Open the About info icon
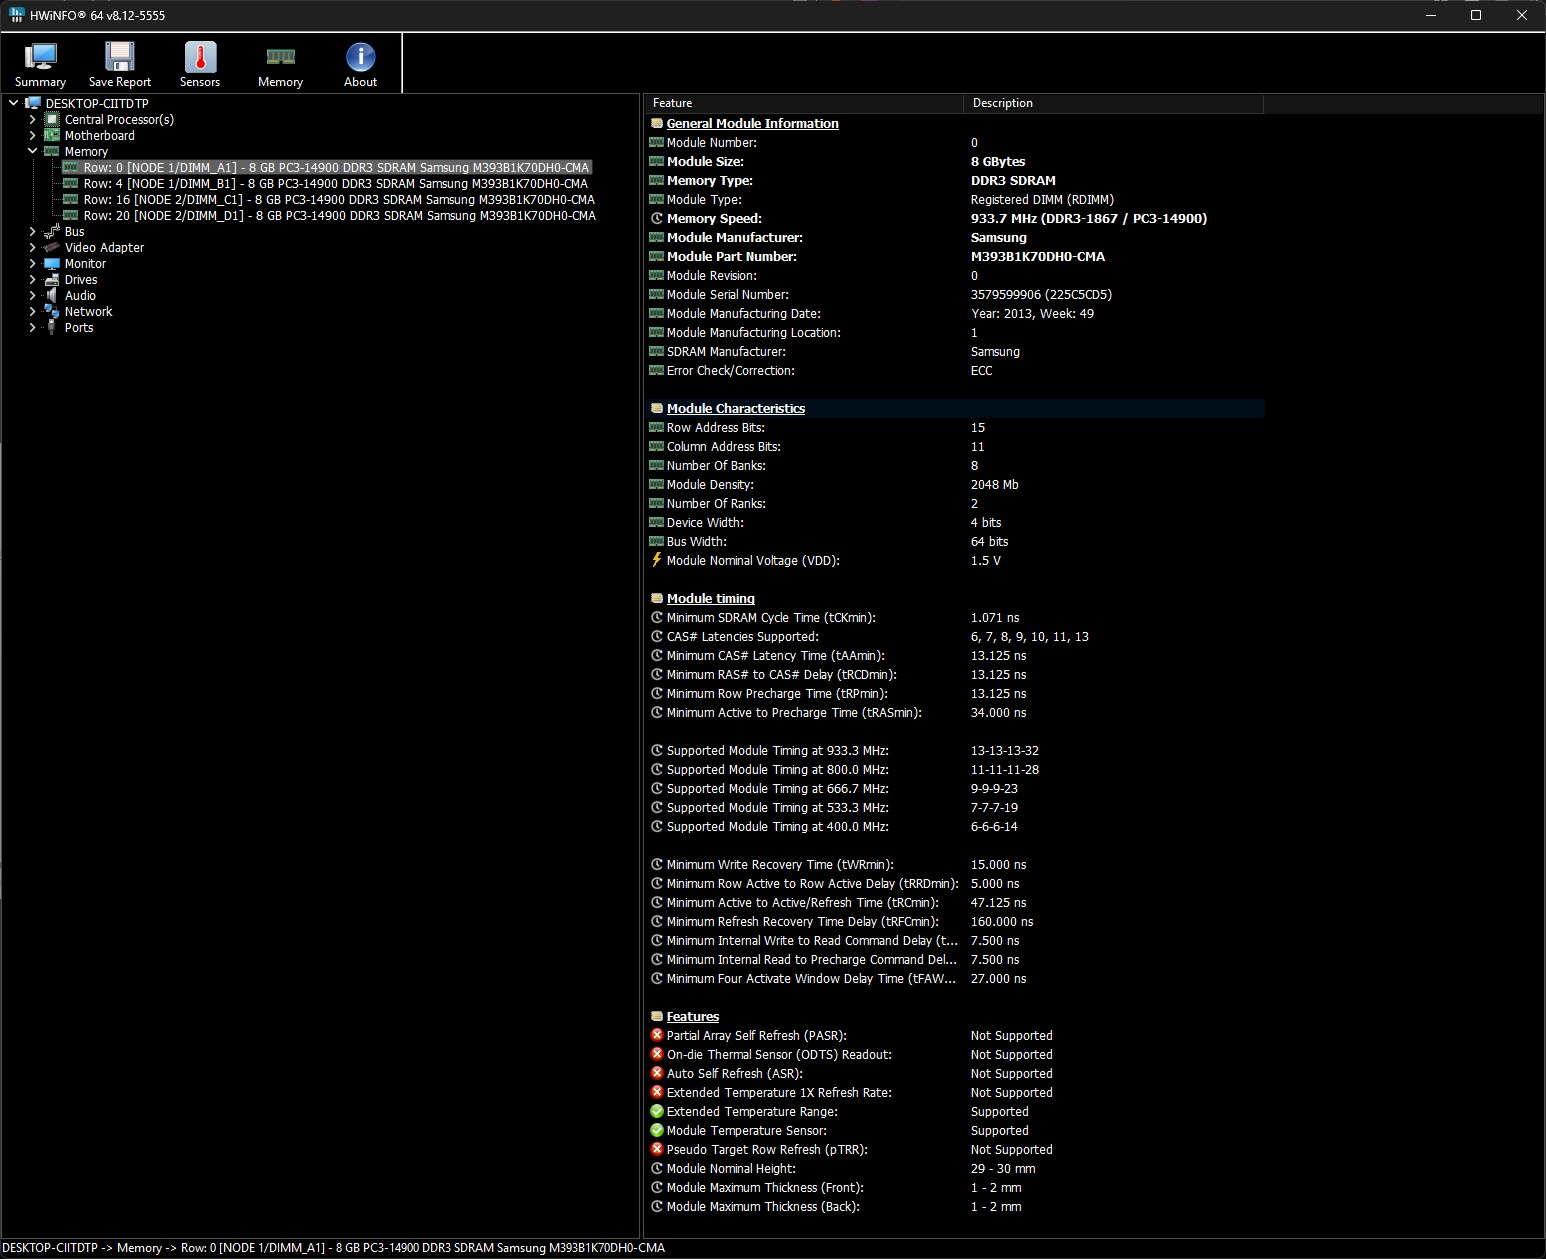This screenshot has width=1546, height=1259. [360, 57]
